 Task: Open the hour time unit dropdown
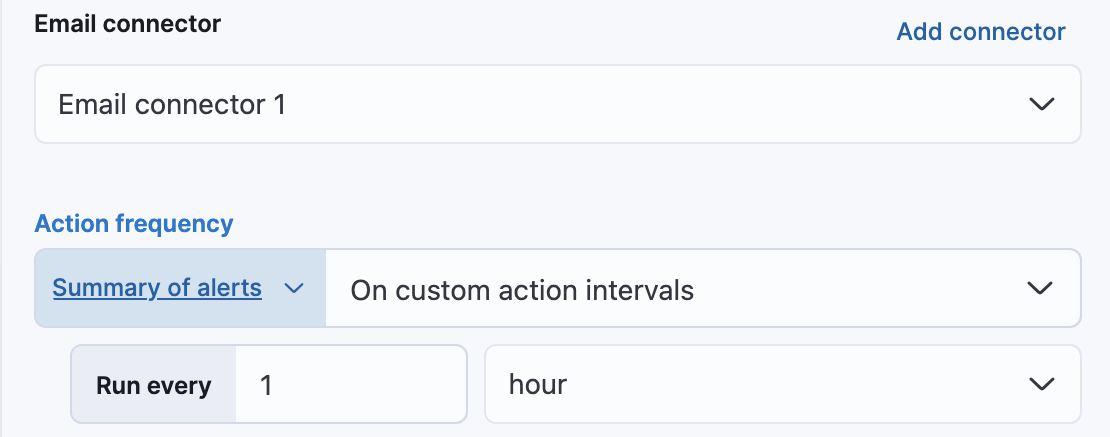782,384
